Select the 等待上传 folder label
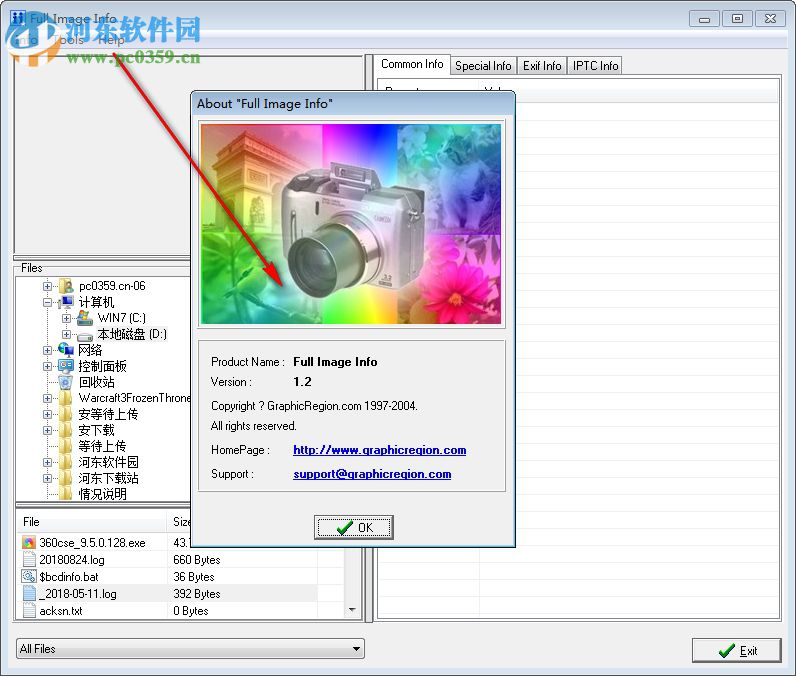Viewport: 796px width, 676px height. (102, 447)
